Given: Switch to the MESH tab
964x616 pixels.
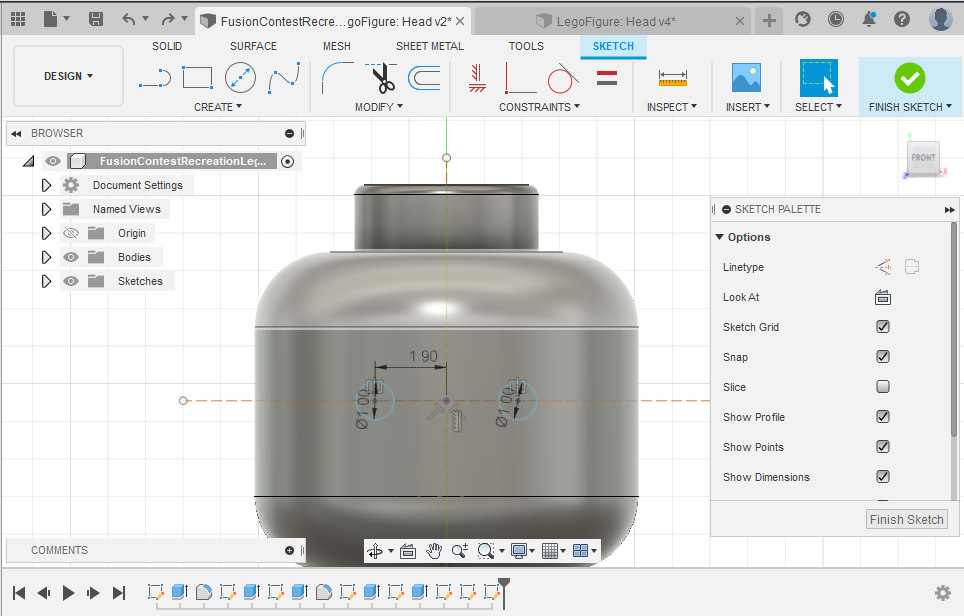Looking at the screenshot, I should tap(337, 46).
